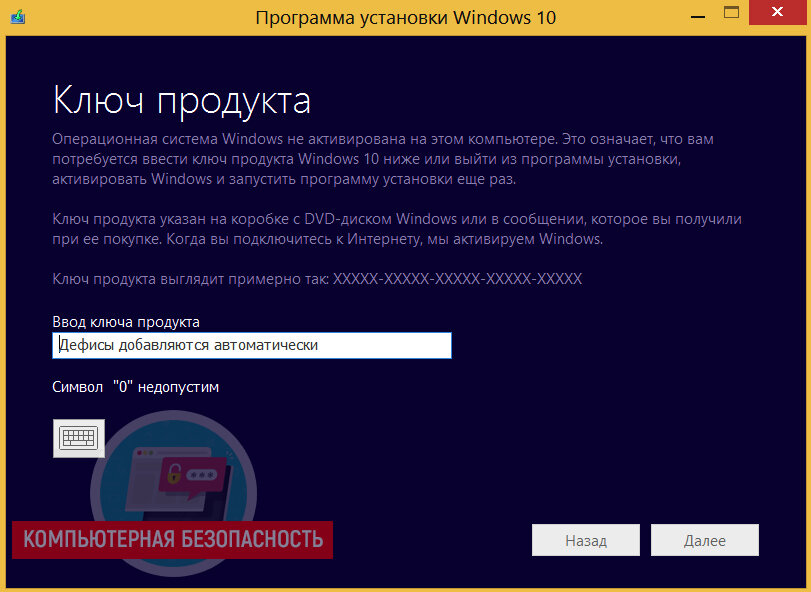This screenshot has width=811, height=592.
Task: Click the setup program icon in title bar
Action: (18, 17)
